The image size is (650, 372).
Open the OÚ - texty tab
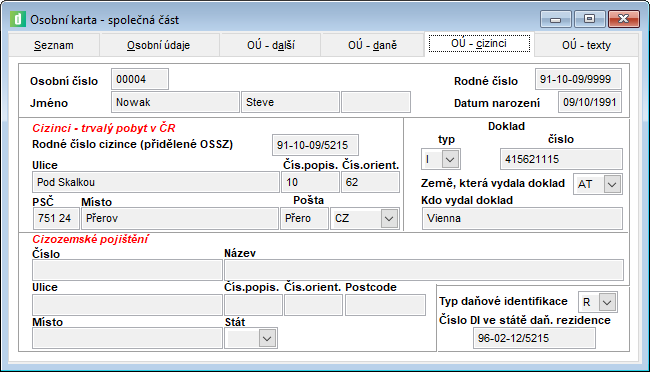tap(586, 45)
